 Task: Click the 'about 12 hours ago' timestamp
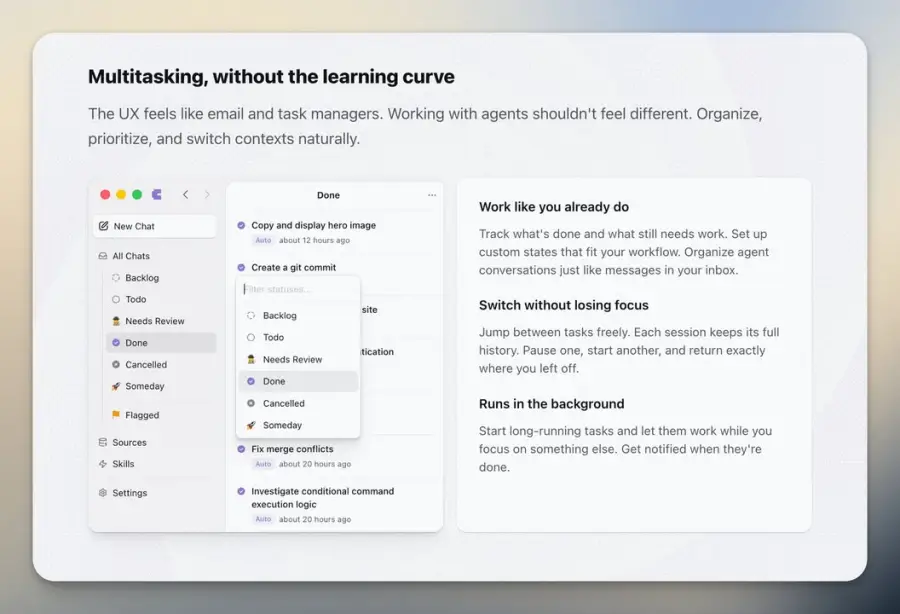[x=314, y=240]
